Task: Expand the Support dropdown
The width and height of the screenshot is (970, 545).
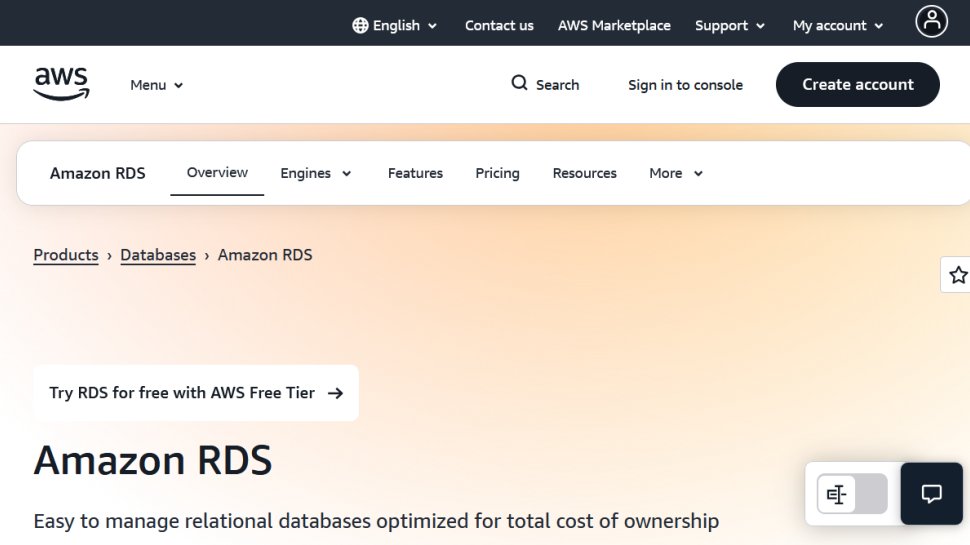Action: pyautogui.click(x=730, y=25)
